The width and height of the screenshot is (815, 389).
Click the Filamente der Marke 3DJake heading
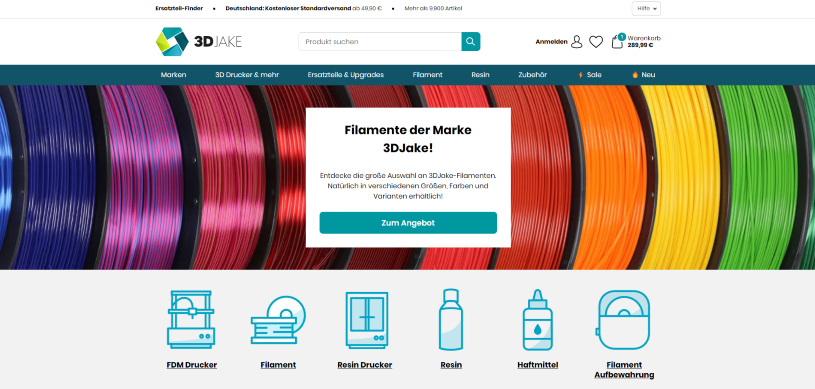click(408, 139)
